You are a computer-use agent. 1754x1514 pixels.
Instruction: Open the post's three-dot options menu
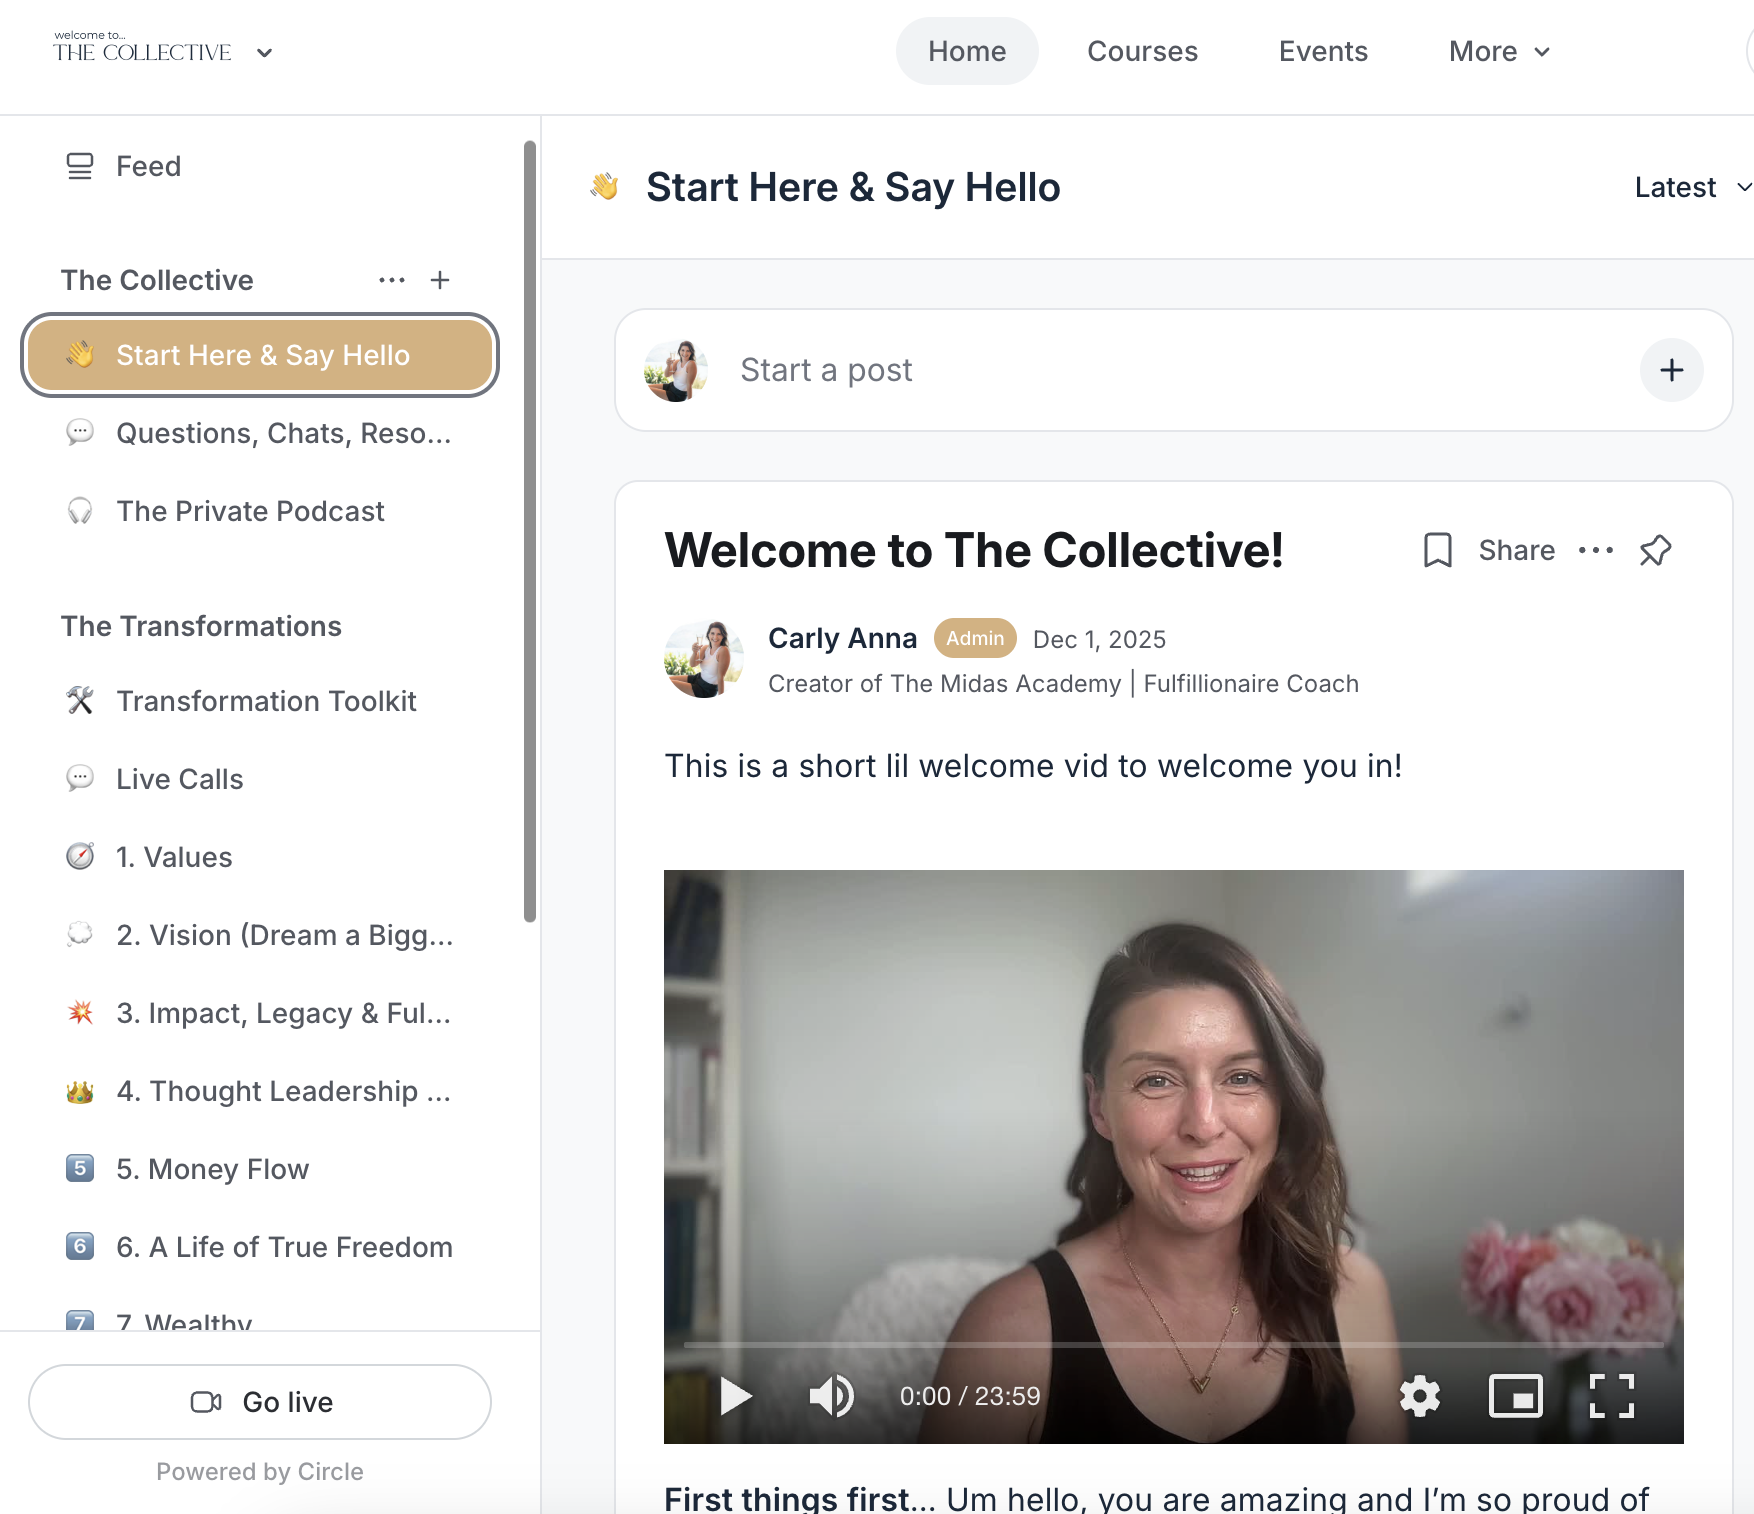pos(1595,550)
